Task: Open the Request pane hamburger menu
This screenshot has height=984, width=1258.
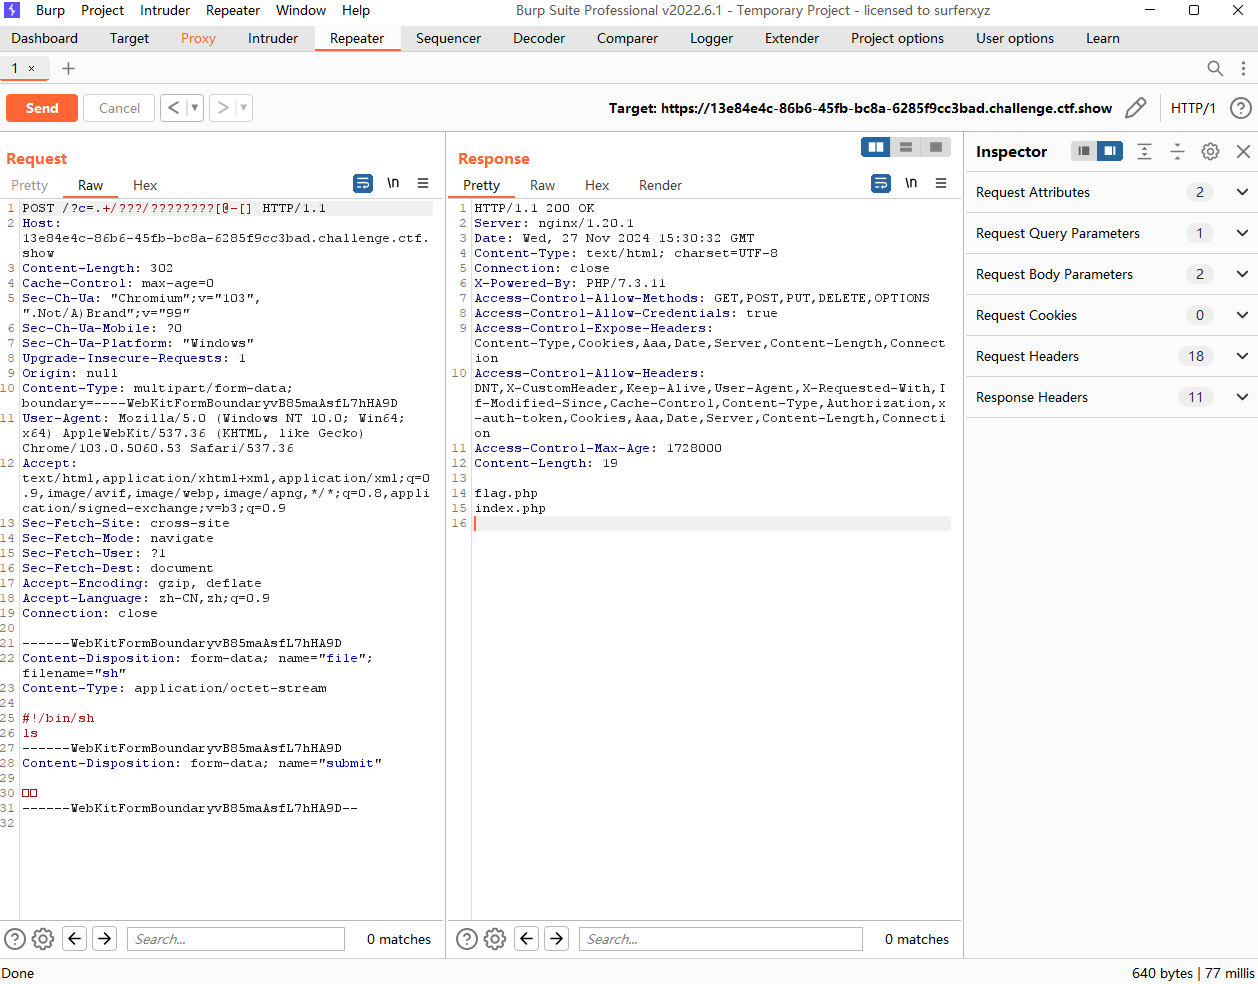Action: point(423,183)
